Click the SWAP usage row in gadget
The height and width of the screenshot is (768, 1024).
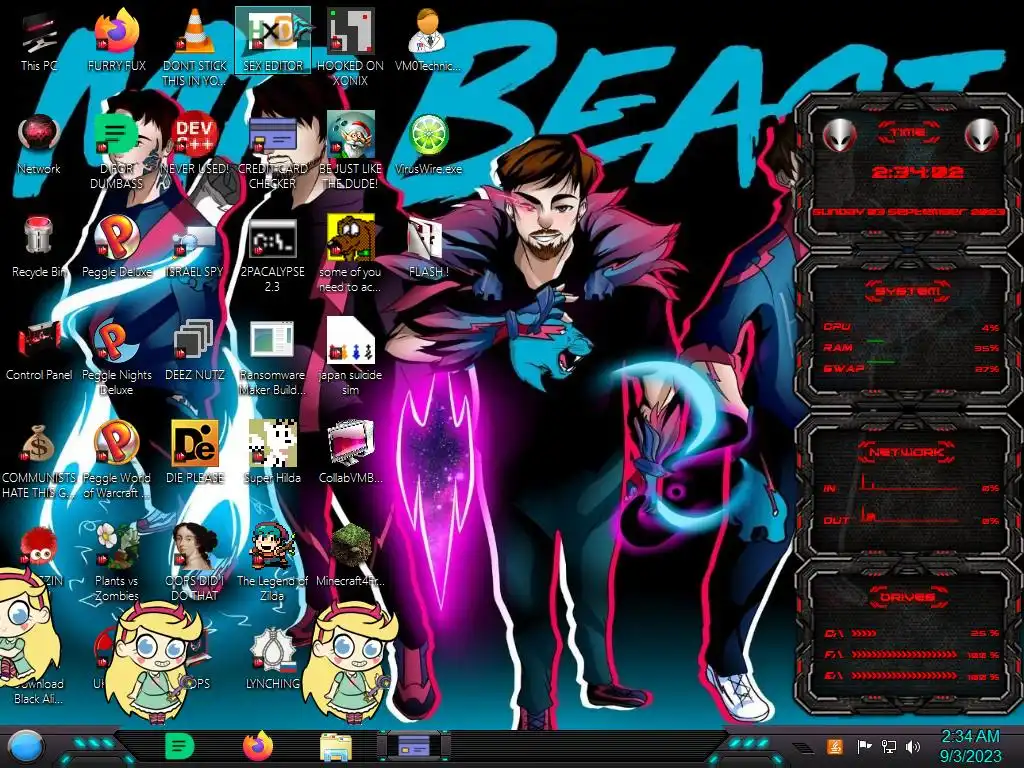tap(910, 368)
